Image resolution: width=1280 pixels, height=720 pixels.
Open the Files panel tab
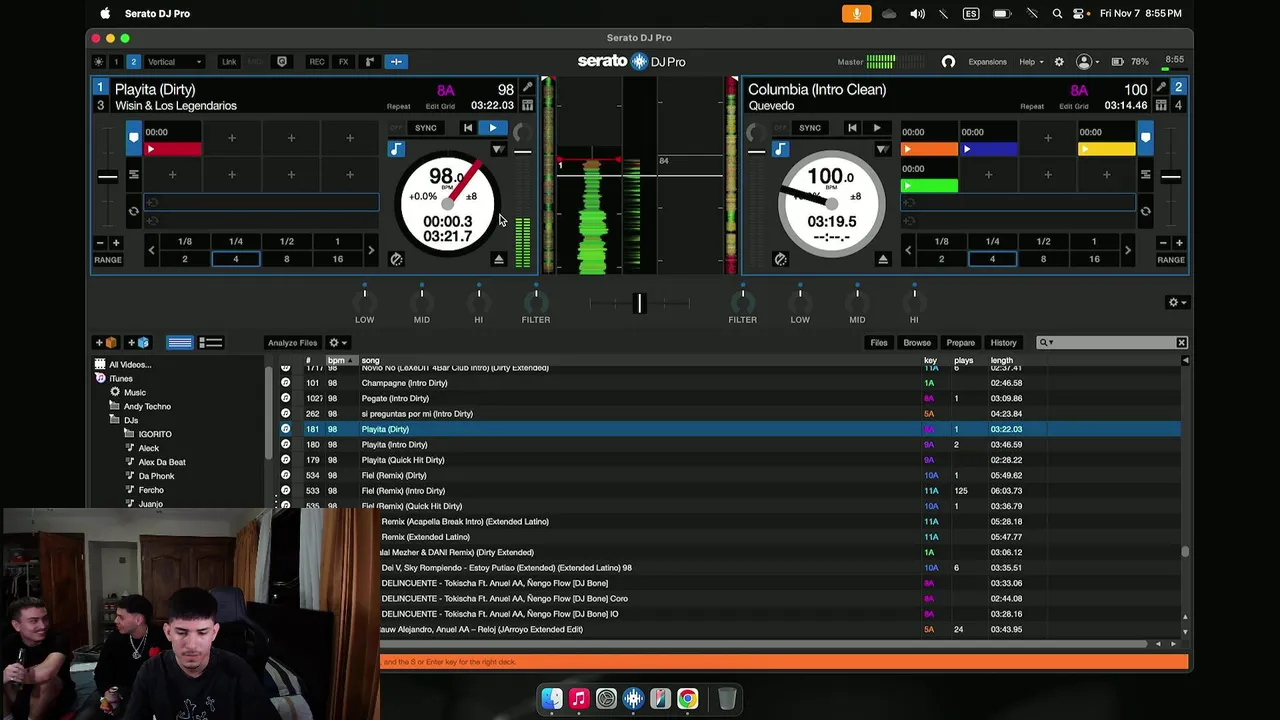click(879, 343)
